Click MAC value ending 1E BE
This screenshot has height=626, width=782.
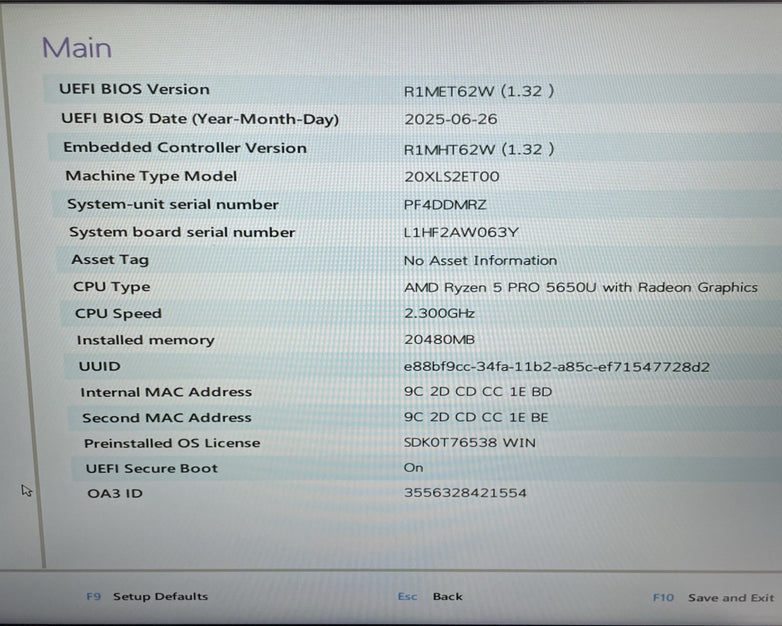pos(476,417)
